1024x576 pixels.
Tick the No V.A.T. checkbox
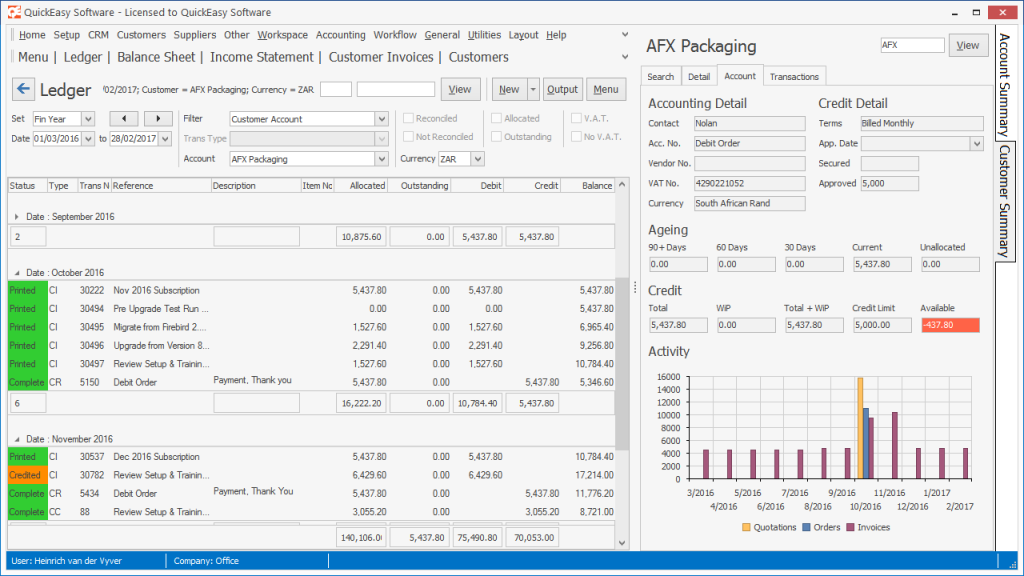coord(576,136)
